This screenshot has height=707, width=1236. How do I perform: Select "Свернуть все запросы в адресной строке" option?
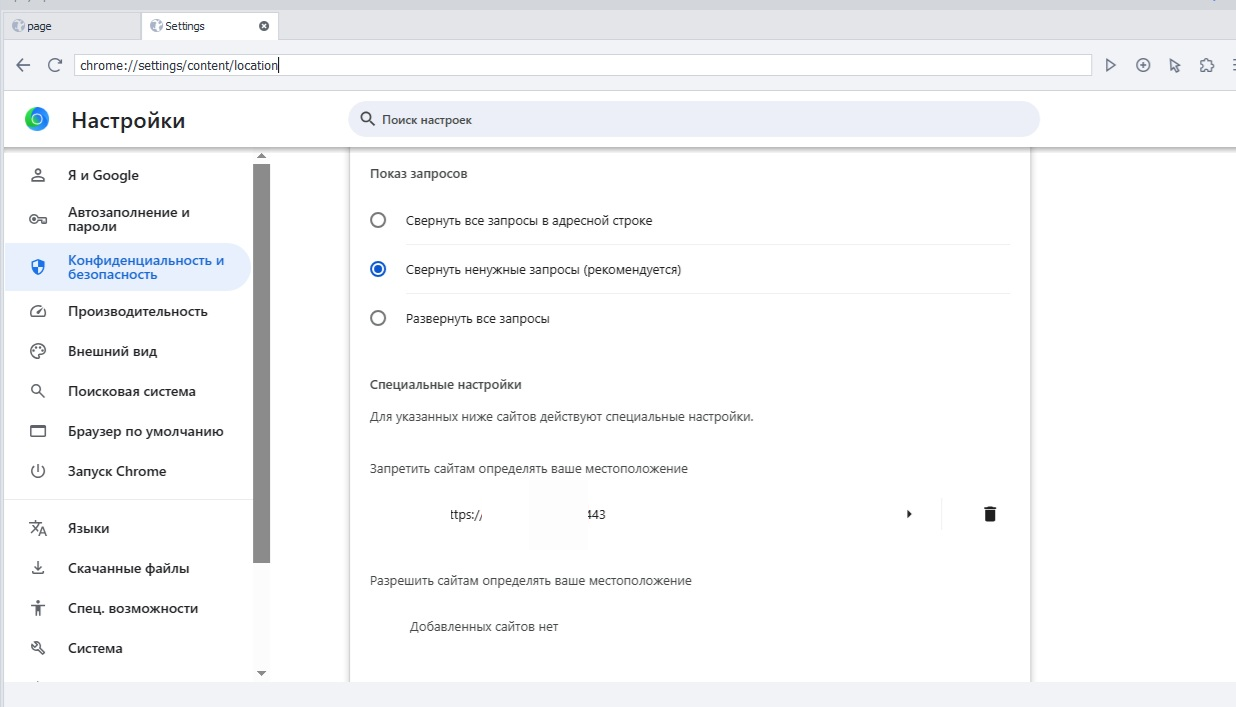378,220
